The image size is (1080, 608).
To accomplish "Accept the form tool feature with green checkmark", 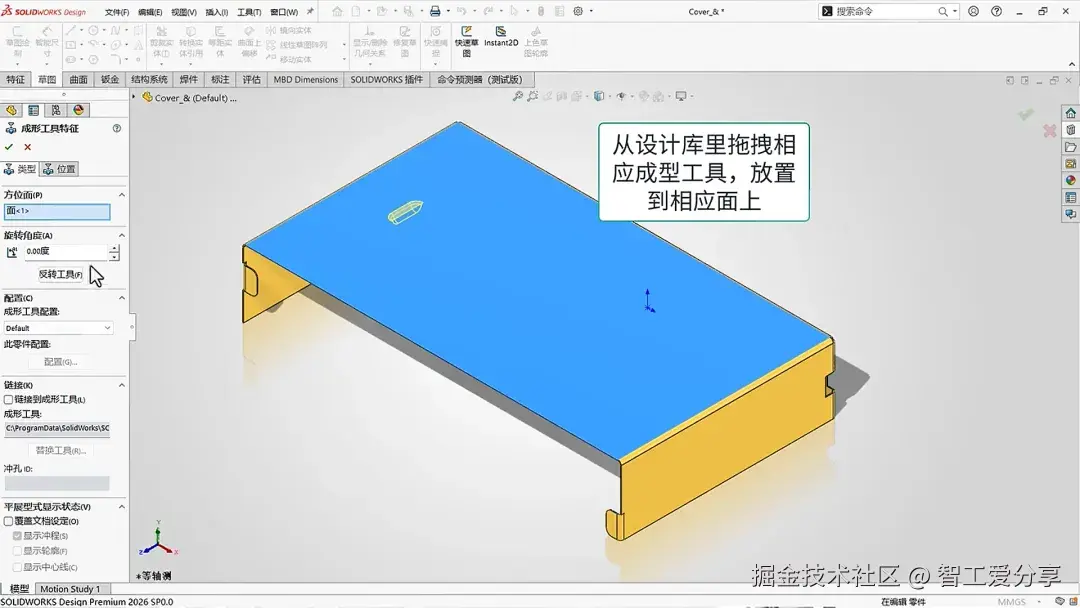I will [9, 147].
